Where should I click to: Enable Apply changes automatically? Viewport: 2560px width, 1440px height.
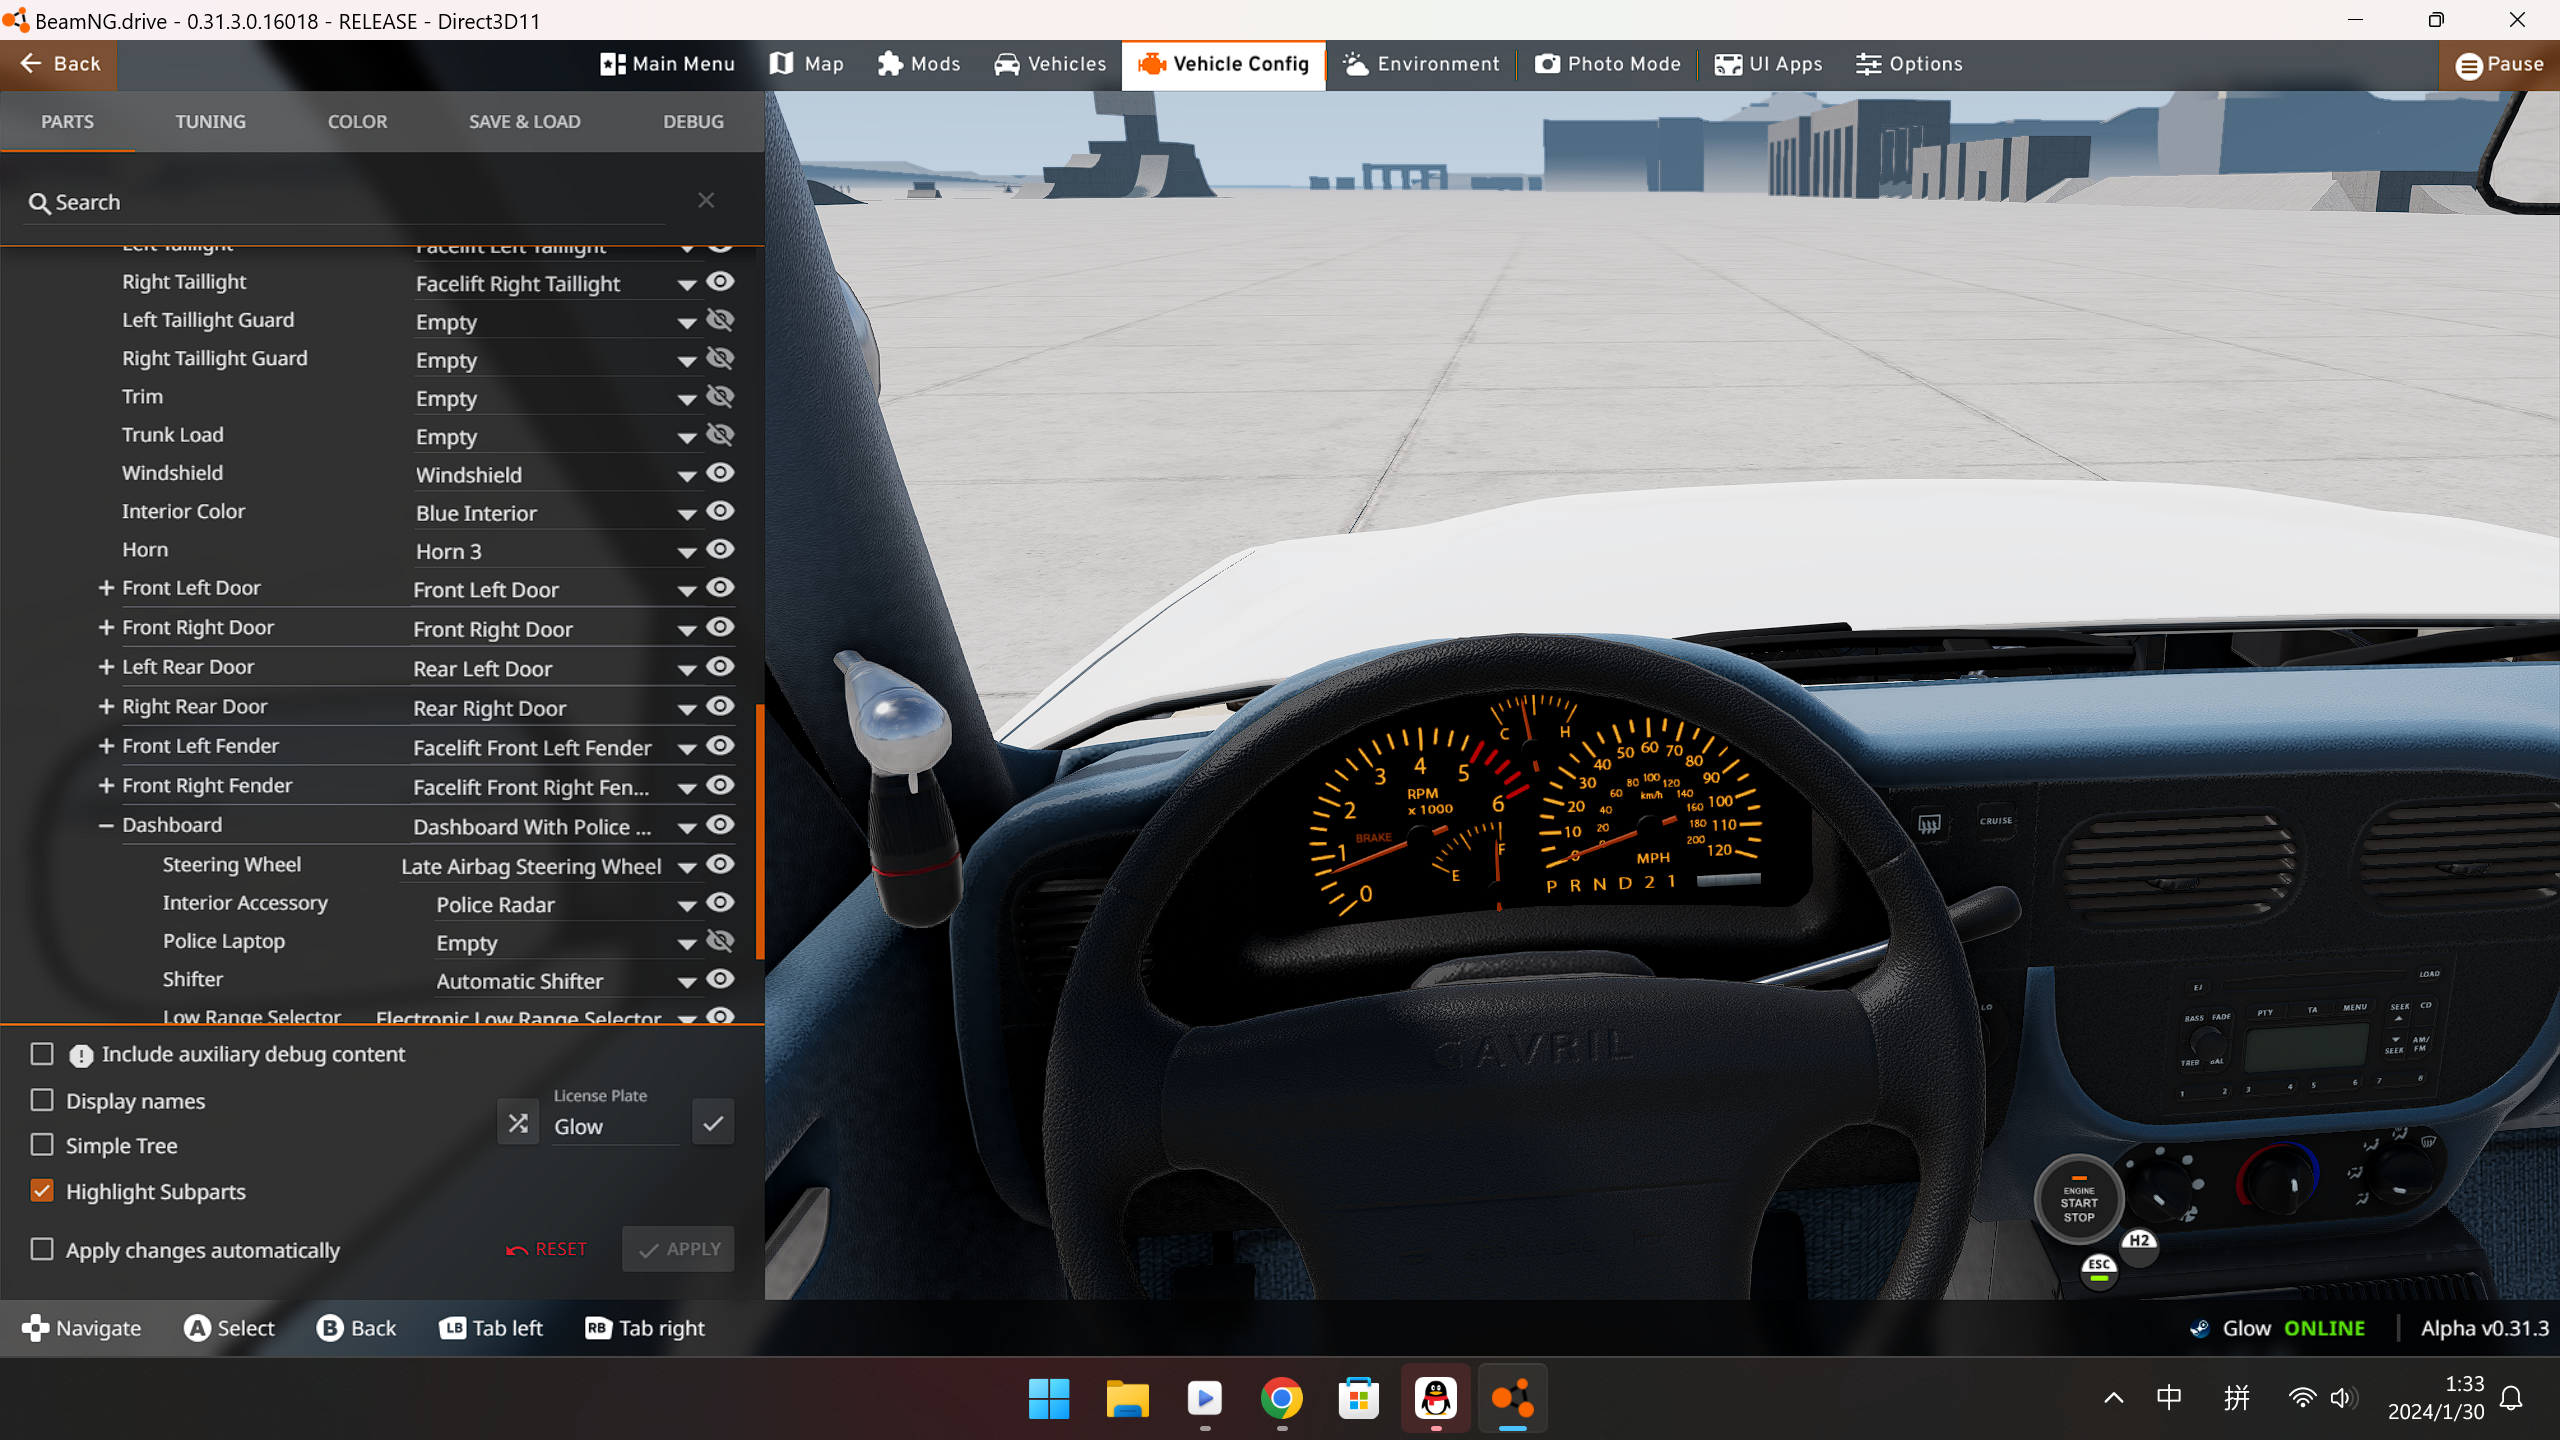click(x=42, y=1249)
